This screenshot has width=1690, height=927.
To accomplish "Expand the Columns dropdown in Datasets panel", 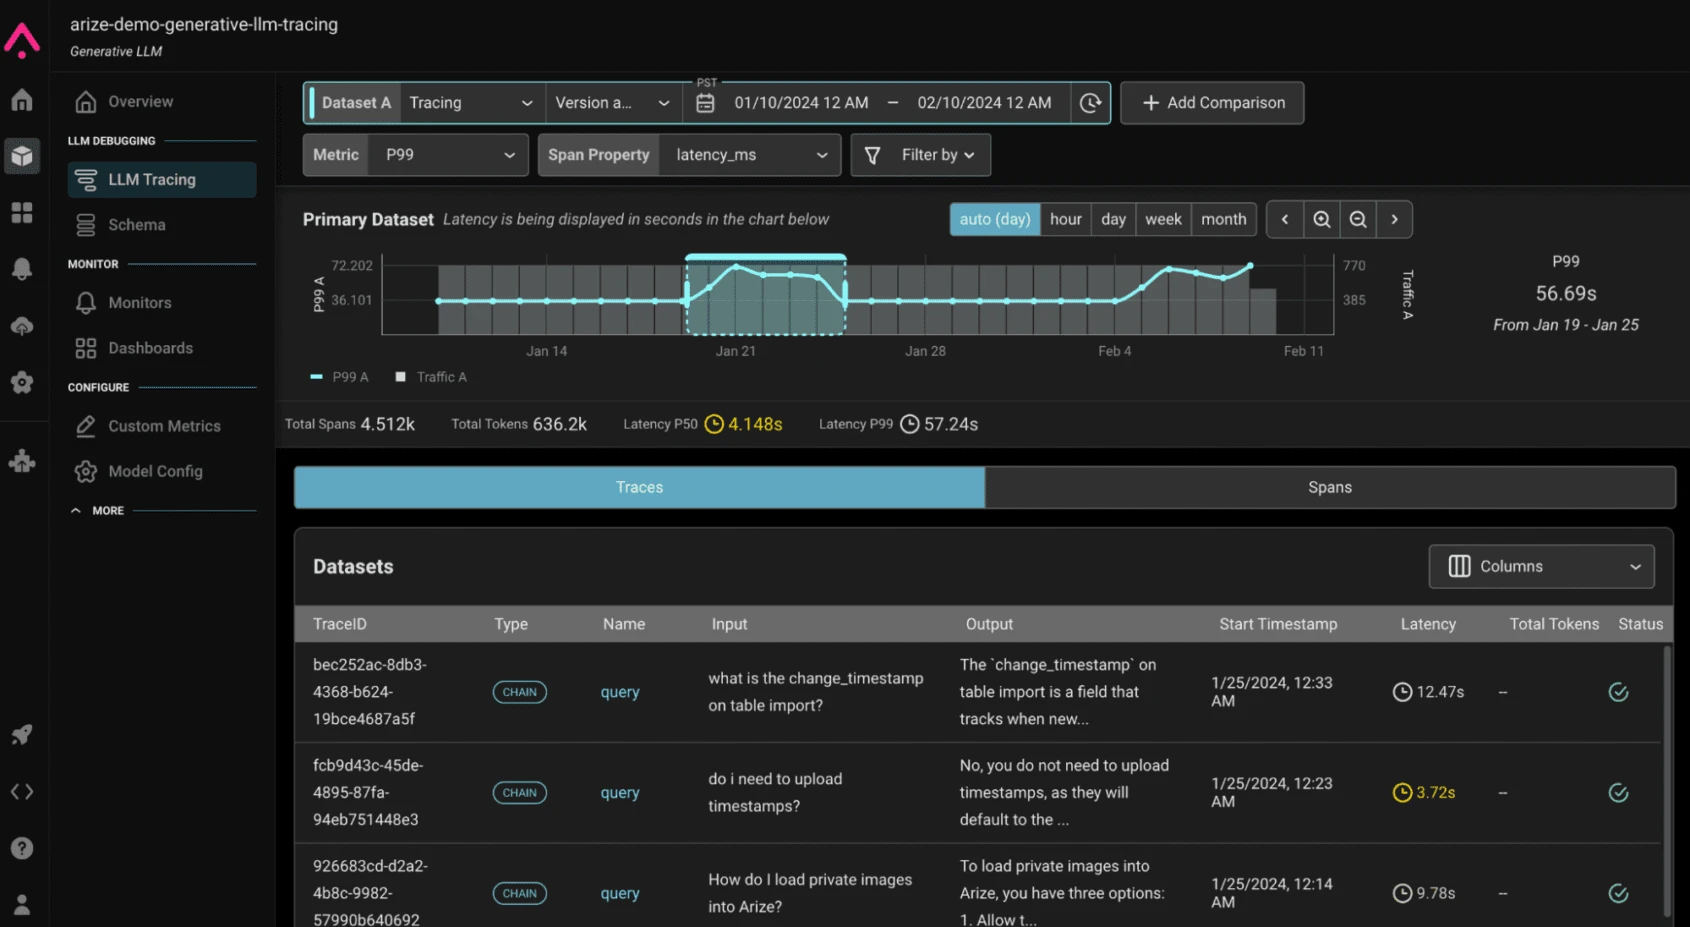I will [x=1540, y=566].
